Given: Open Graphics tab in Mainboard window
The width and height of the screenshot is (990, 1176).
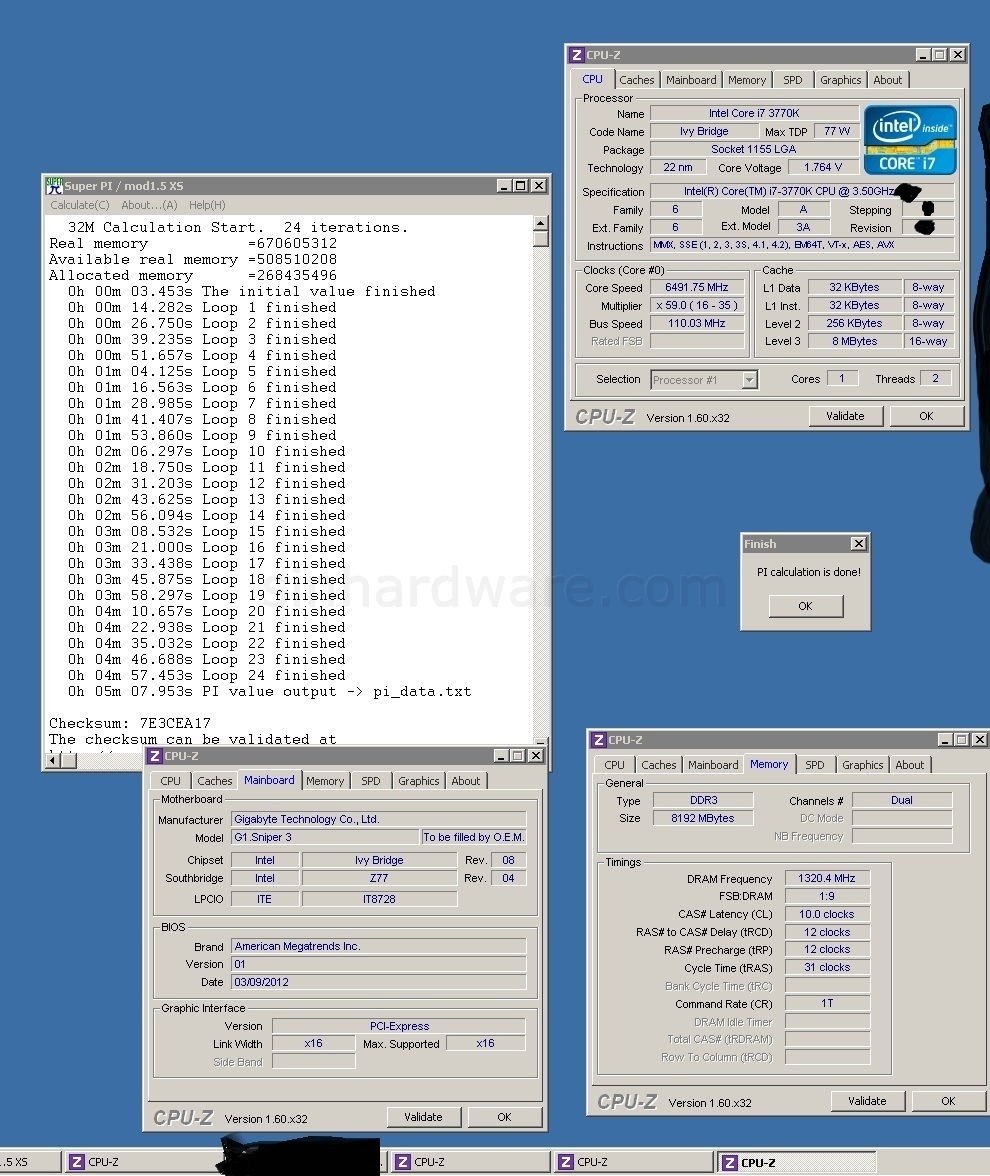Looking at the screenshot, I should 418,781.
